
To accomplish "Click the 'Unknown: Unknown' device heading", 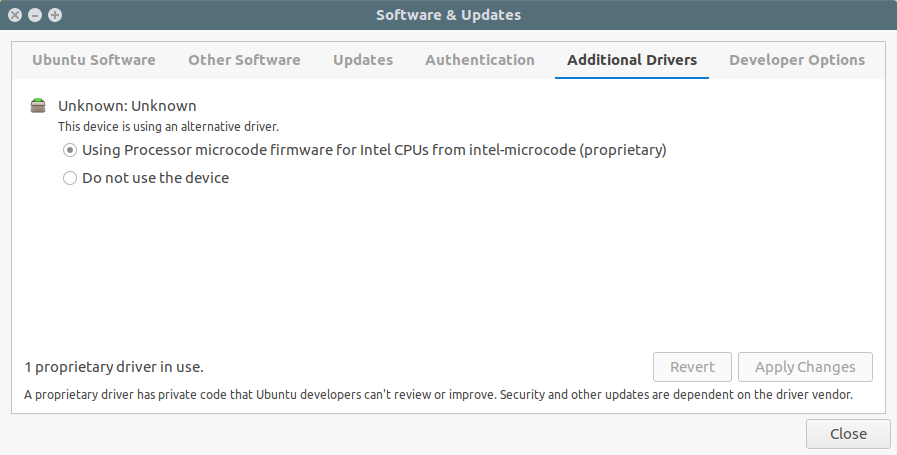I will (x=127, y=106).
